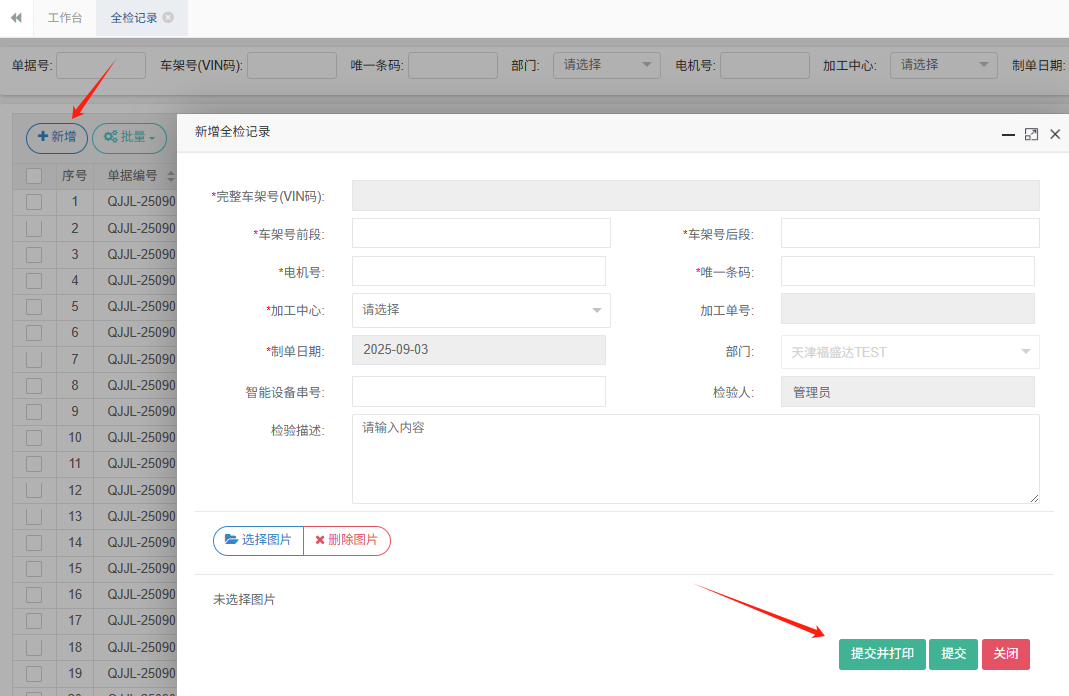Screen dimensions: 1069x696
Task: Check the checkbox for row 5
Action: (34, 306)
